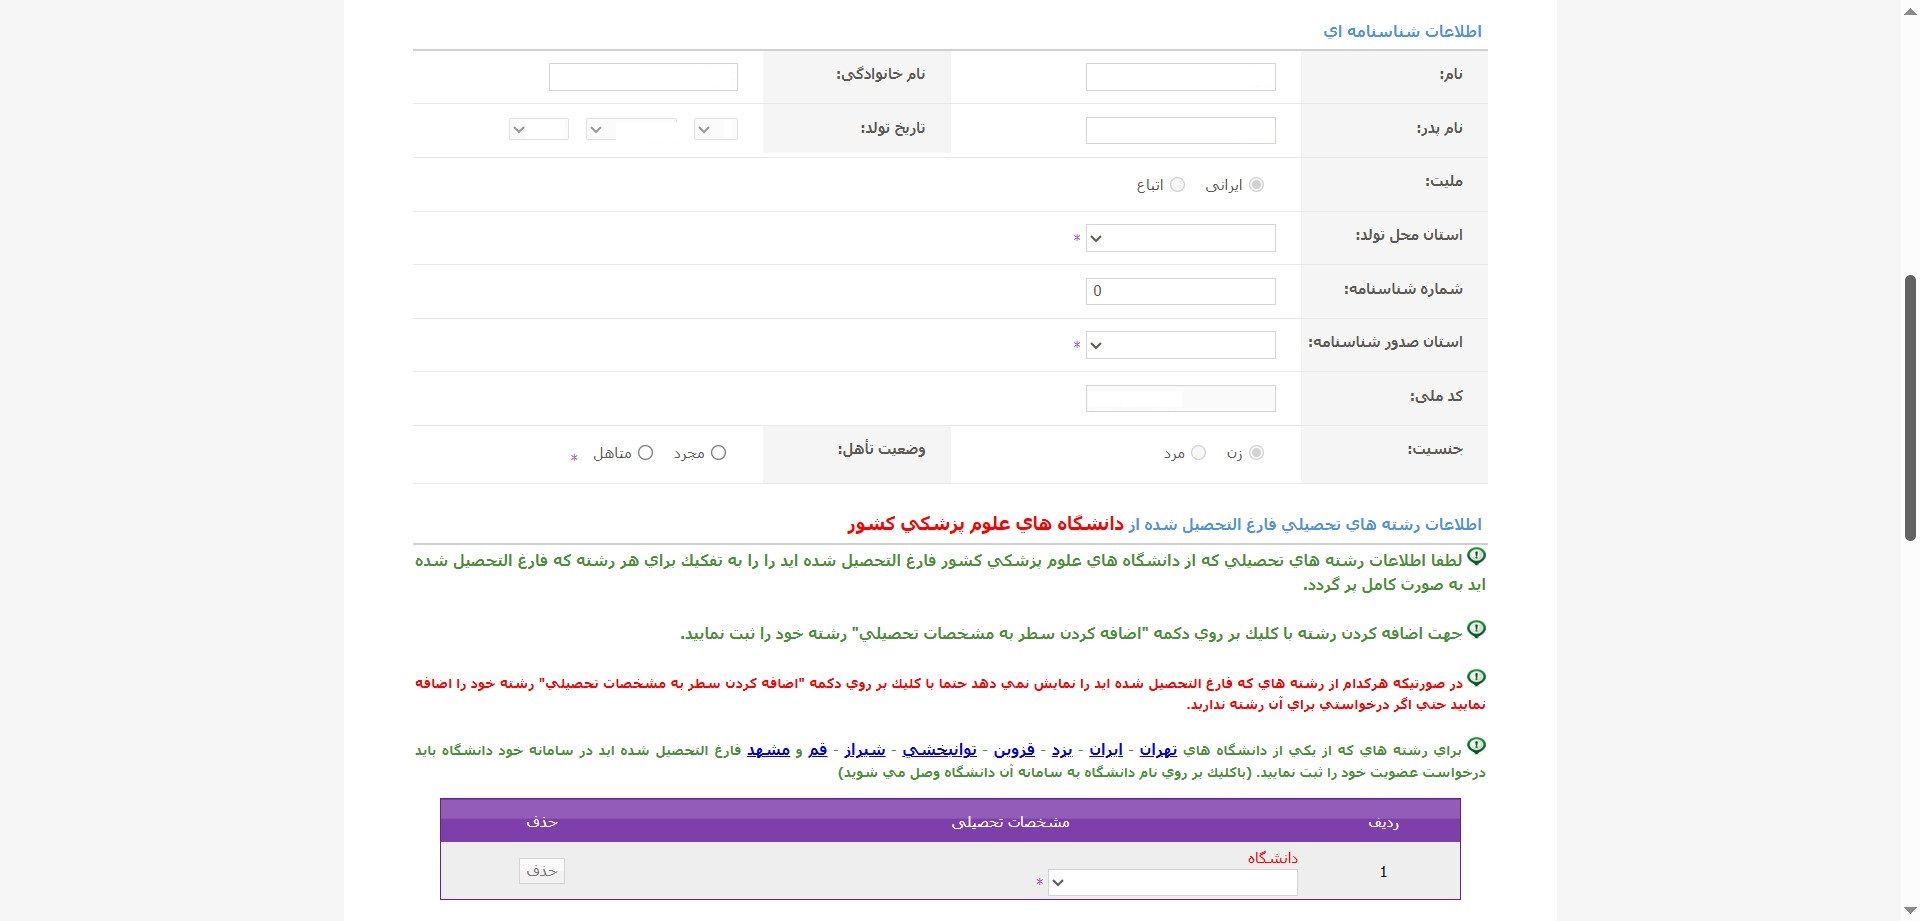Open the استان محل تولد dropdown

1180,238
